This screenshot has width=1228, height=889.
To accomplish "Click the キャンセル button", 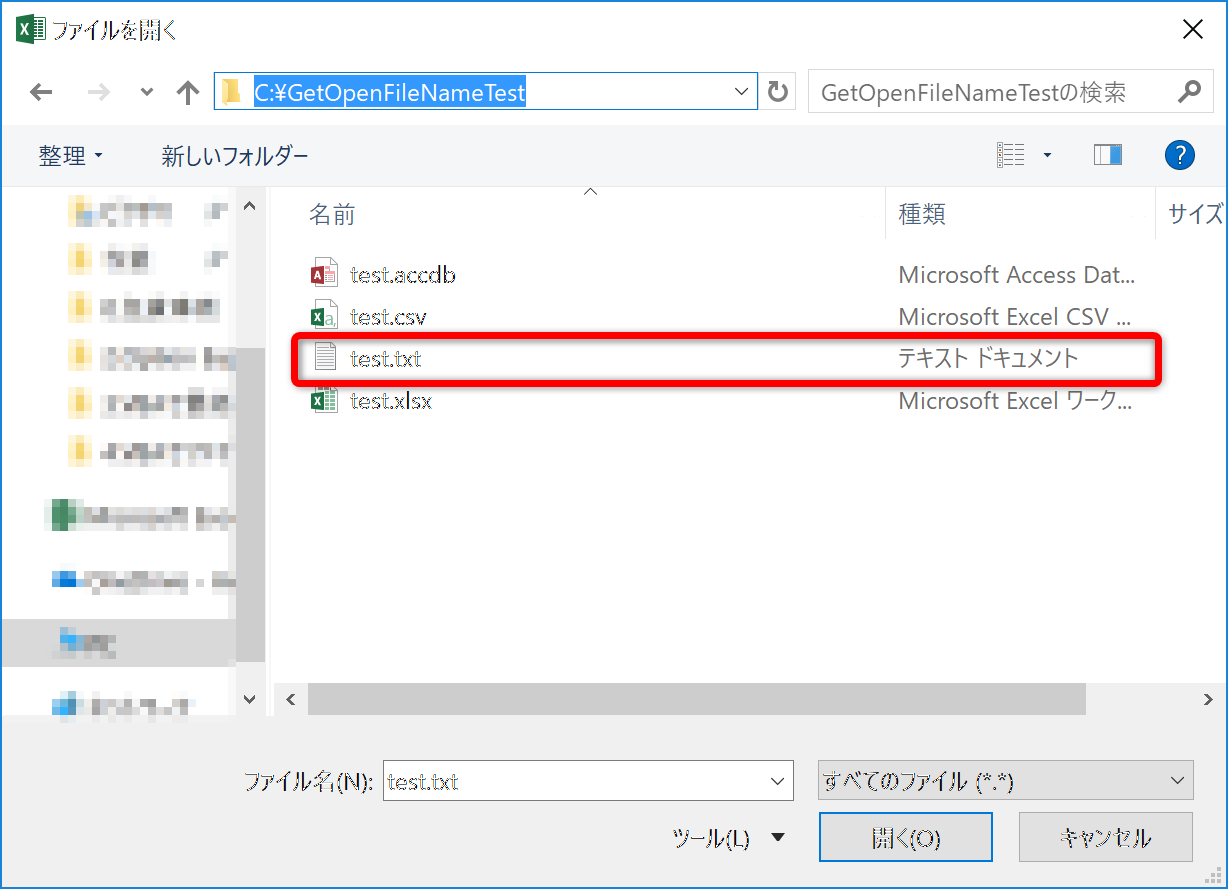I will pyautogui.click(x=1105, y=837).
